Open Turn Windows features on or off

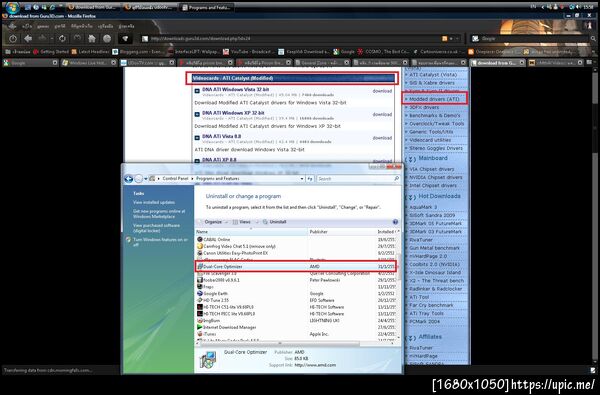pos(160,242)
